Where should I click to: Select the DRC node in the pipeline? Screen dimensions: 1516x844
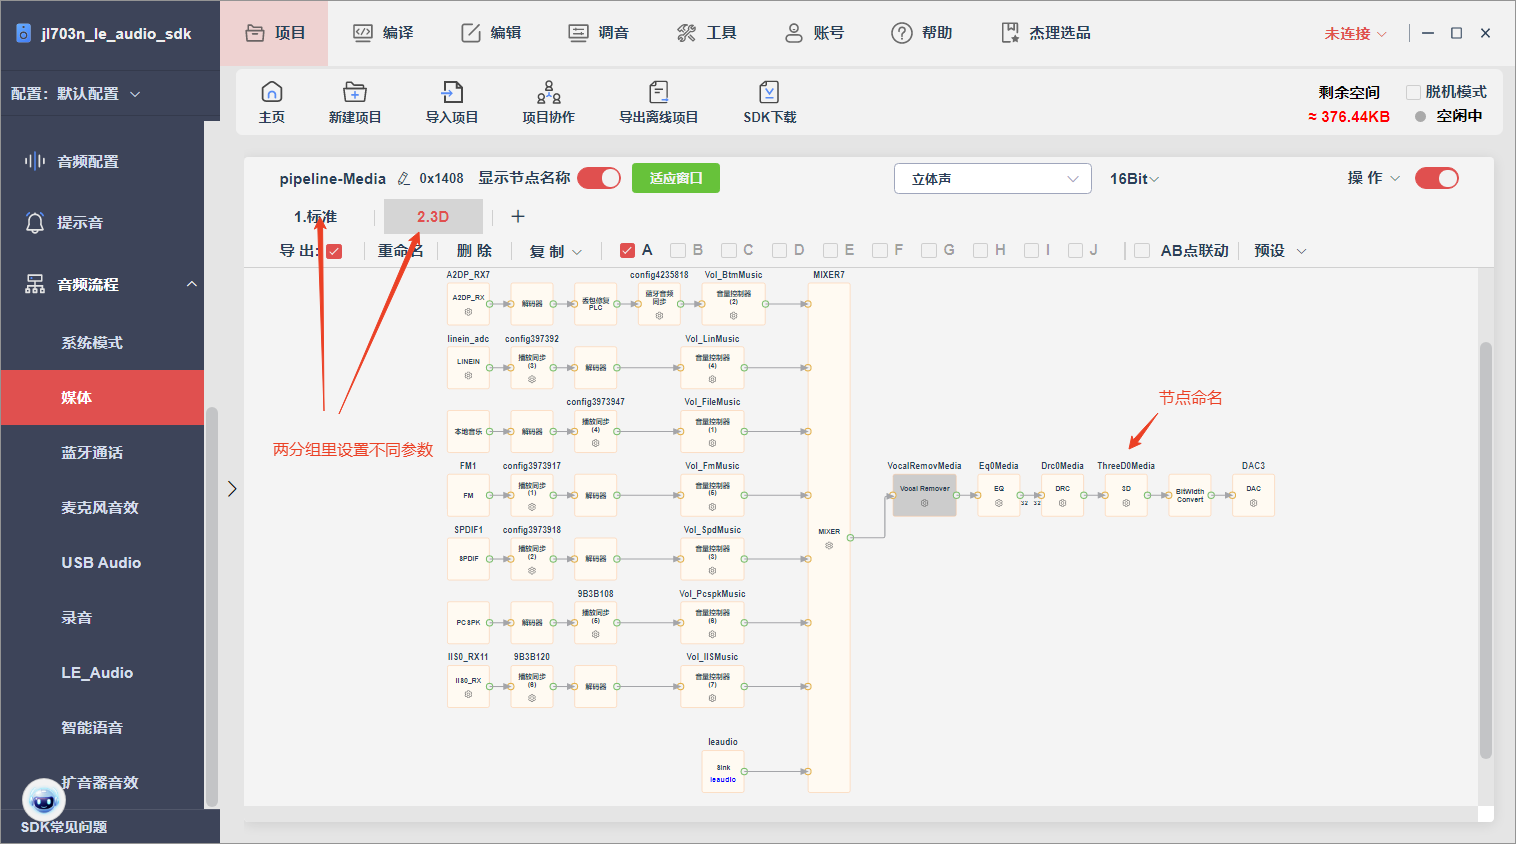(x=1062, y=495)
